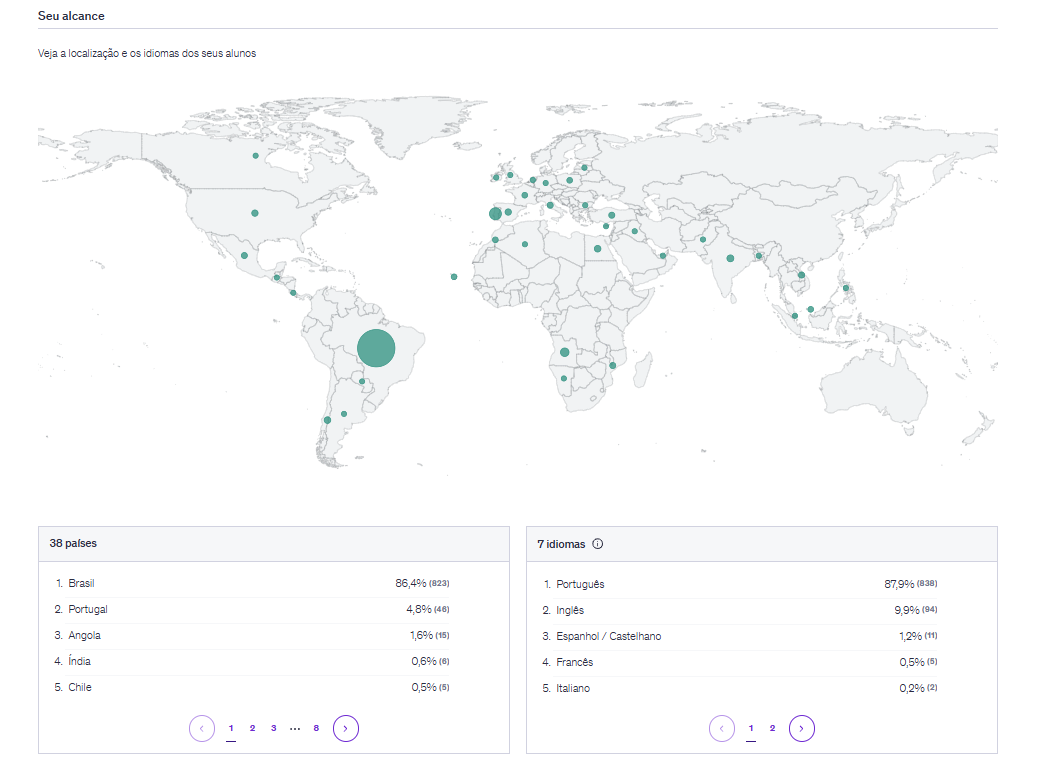Screen dimensions: 1037x759
Task: Go to previous page of countries list
Action: pos(202,729)
